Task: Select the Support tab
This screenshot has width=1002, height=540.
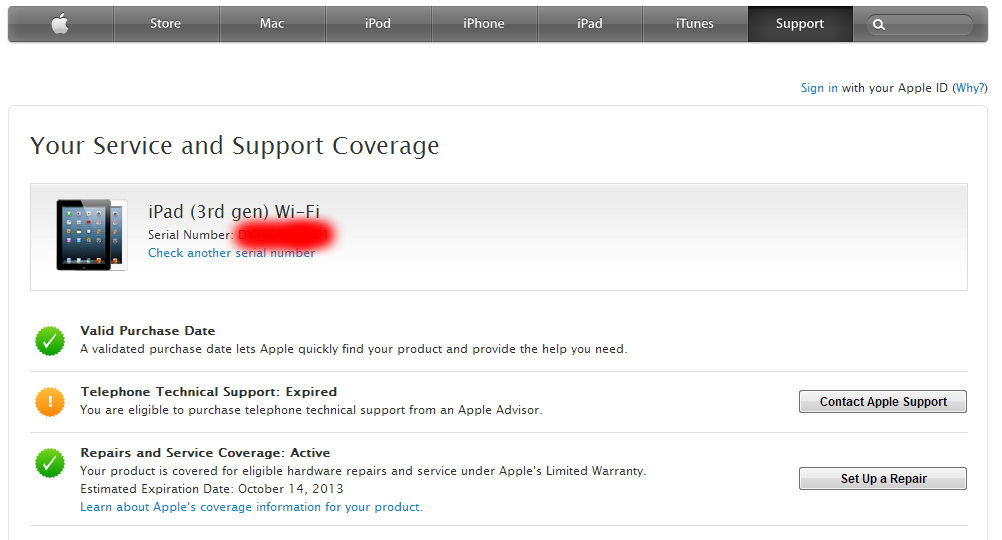Action: coord(800,24)
